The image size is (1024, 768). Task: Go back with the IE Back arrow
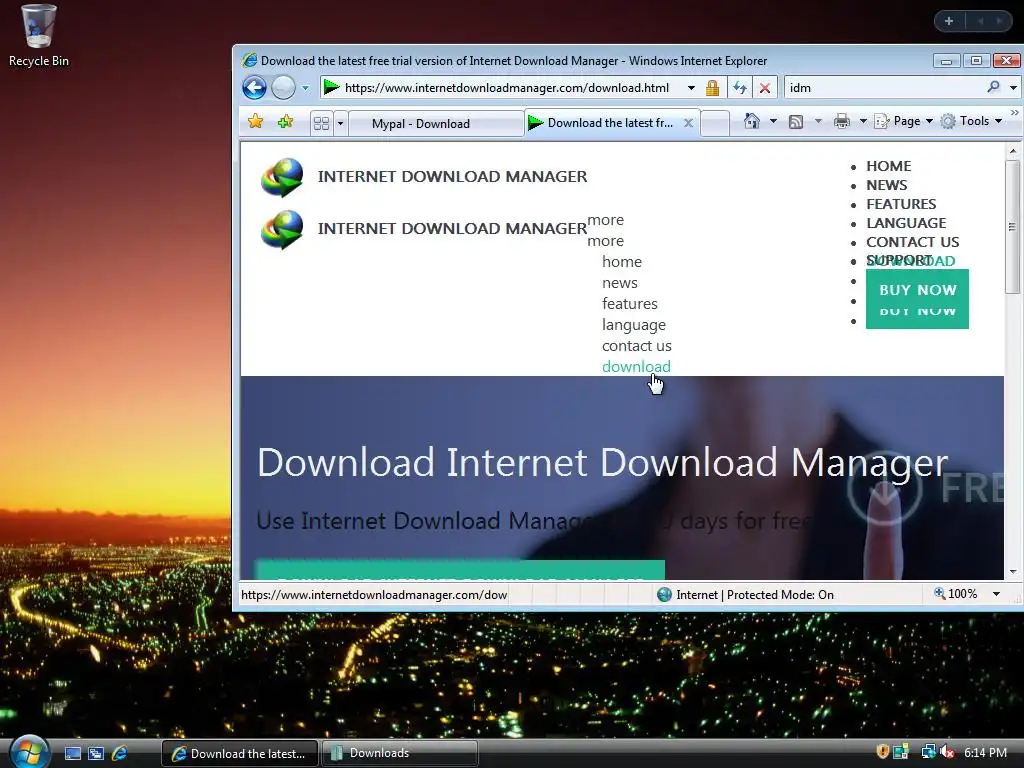254,88
